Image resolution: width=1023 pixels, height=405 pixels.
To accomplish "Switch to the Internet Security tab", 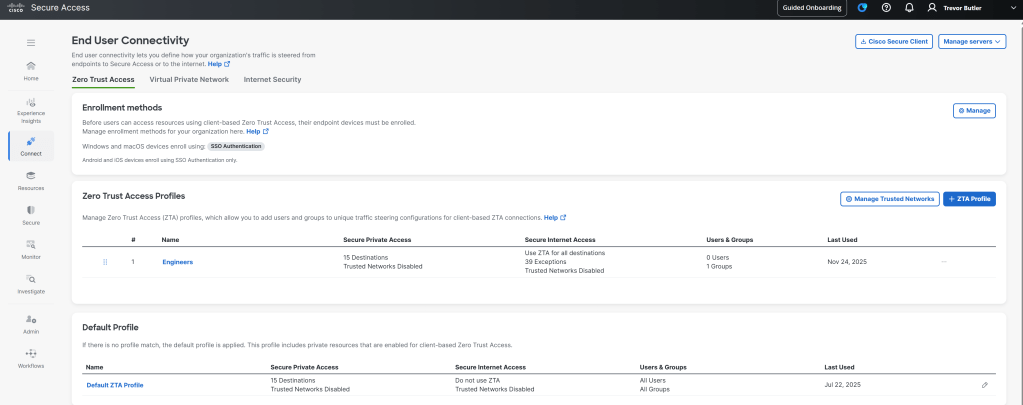I will click(272, 79).
